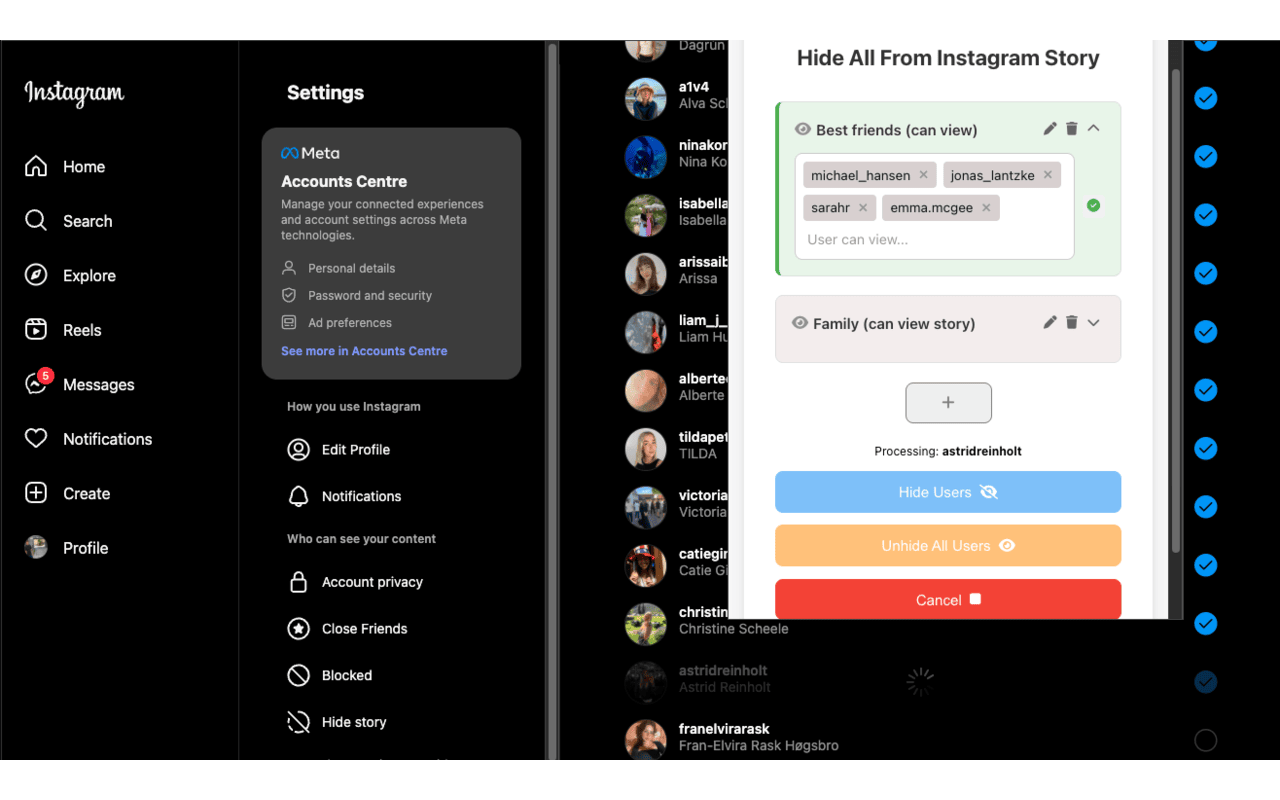Viewport: 1280px width, 800px height.
Task: Uncheck isabella checkbox
Action: pos(1206,215)
